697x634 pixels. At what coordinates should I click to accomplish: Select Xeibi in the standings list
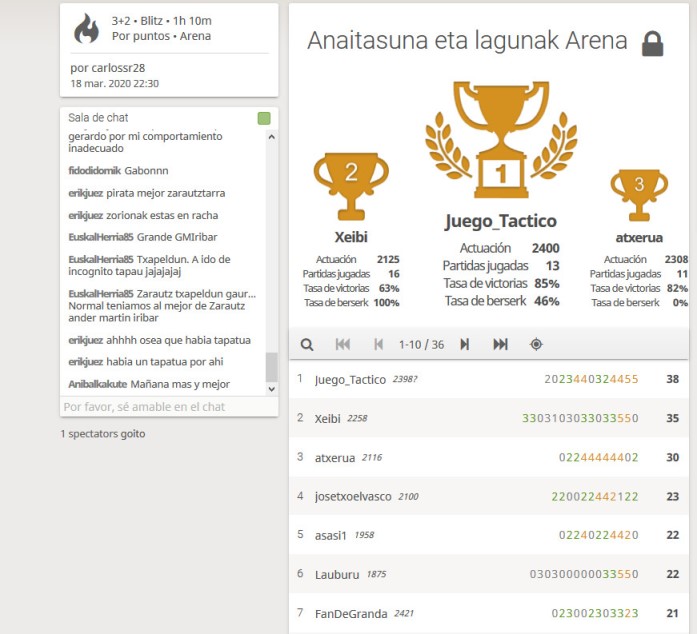click(x=327, y=418)
